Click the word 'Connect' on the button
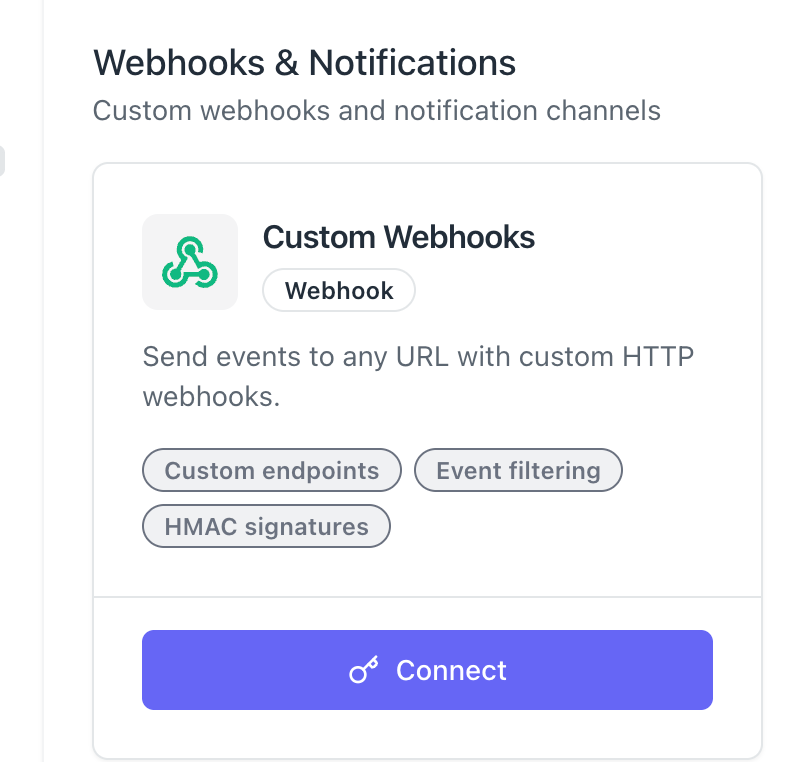Viewport: 790px width, 762px height. tap(451, 670)
